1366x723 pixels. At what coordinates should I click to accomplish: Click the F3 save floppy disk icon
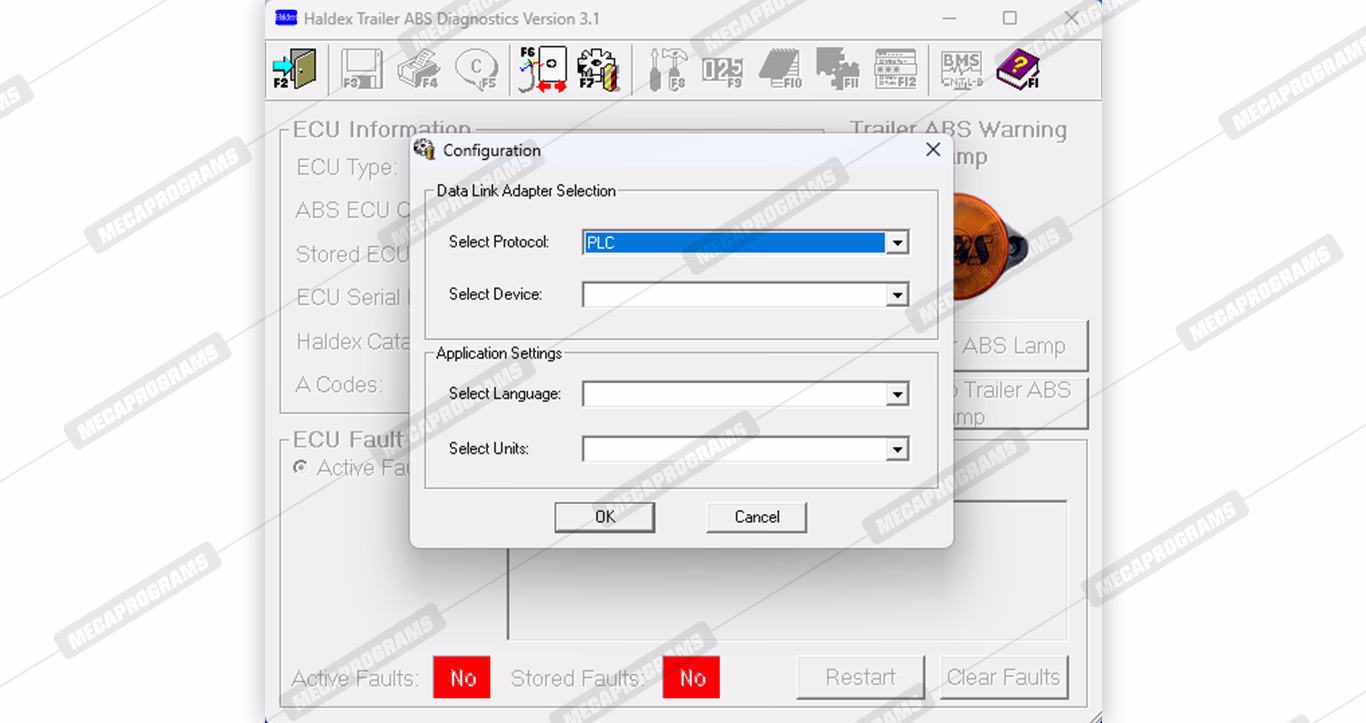click(x=362, y=70)
